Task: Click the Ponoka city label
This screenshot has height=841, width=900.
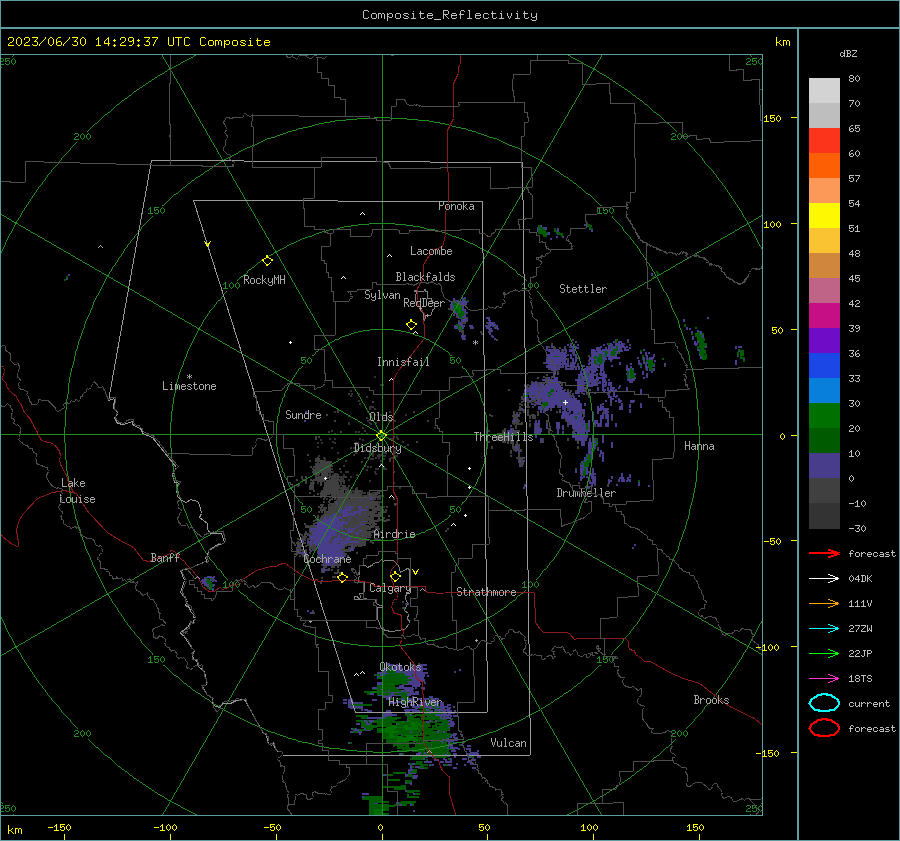Action: pyautogui.click(x=456, y=206)
